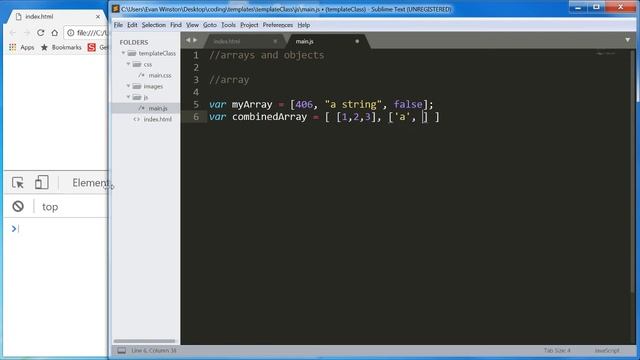Screen dimensions: 640x360
Task: Click the images folder icon
Action: [x=137, y=86]
